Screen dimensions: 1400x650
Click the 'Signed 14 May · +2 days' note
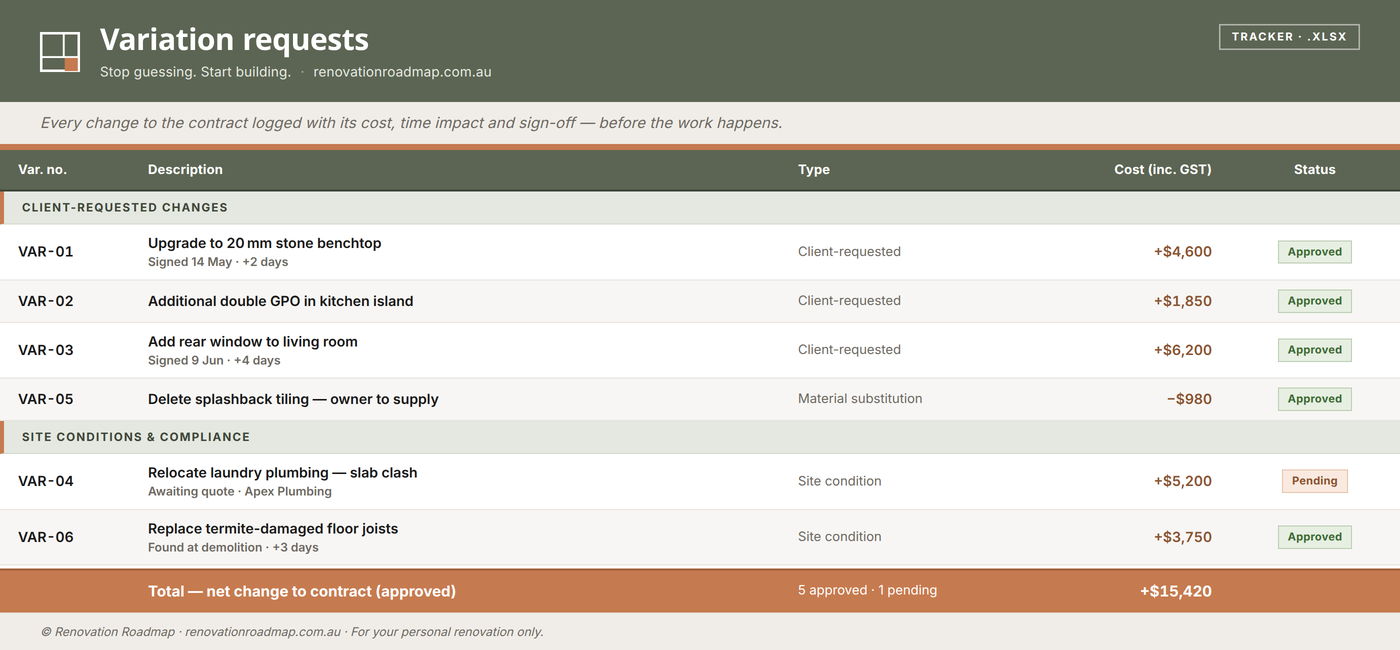pos(218,262)
